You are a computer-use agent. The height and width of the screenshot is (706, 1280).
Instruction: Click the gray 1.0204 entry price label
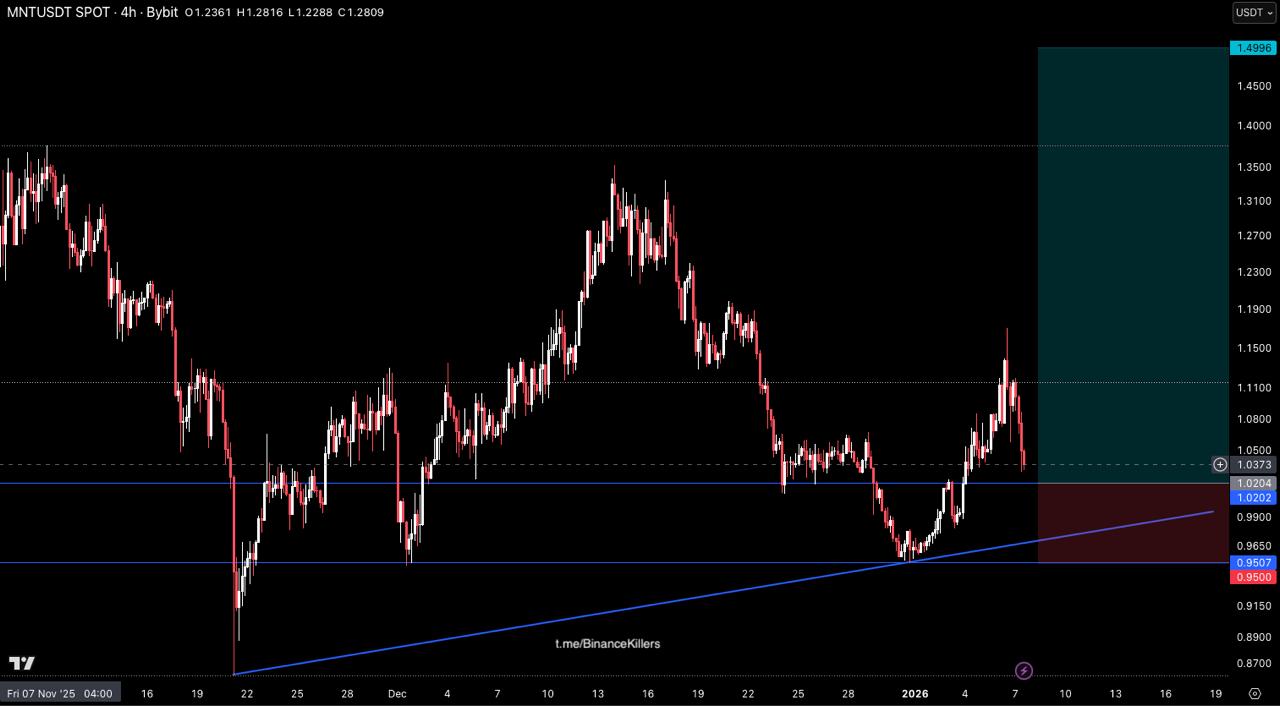(1253, 483)
